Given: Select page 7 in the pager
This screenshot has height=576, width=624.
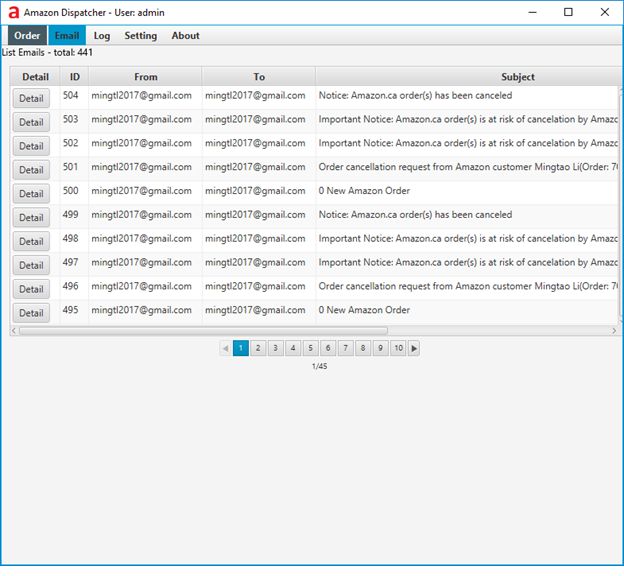Looking at the screenshot, I should tap(345, 348).
